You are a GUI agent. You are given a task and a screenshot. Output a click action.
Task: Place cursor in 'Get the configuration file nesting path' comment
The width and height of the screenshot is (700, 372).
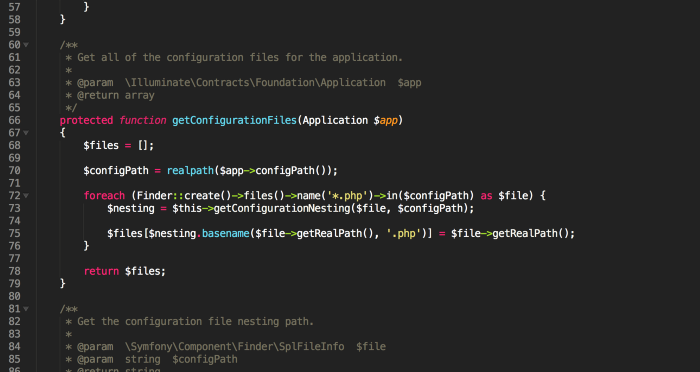[x=196, y=322]
